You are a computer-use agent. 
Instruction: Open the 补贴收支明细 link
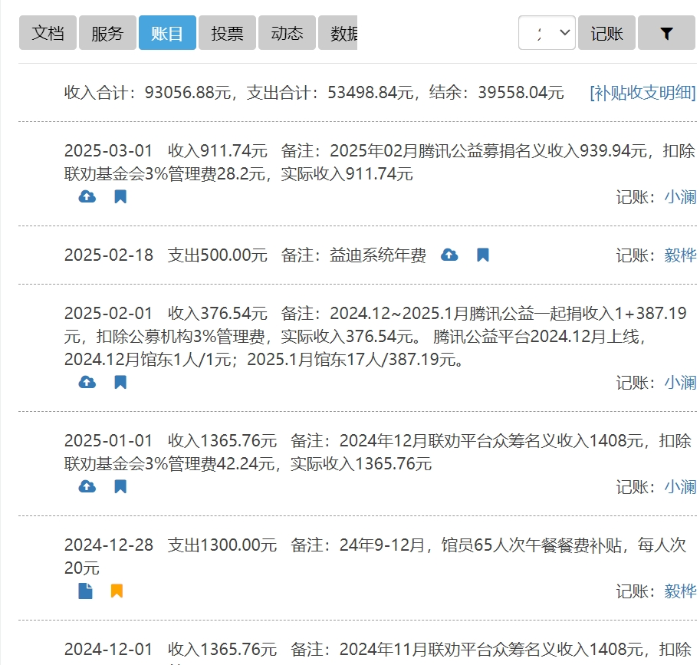coord(643,93)
